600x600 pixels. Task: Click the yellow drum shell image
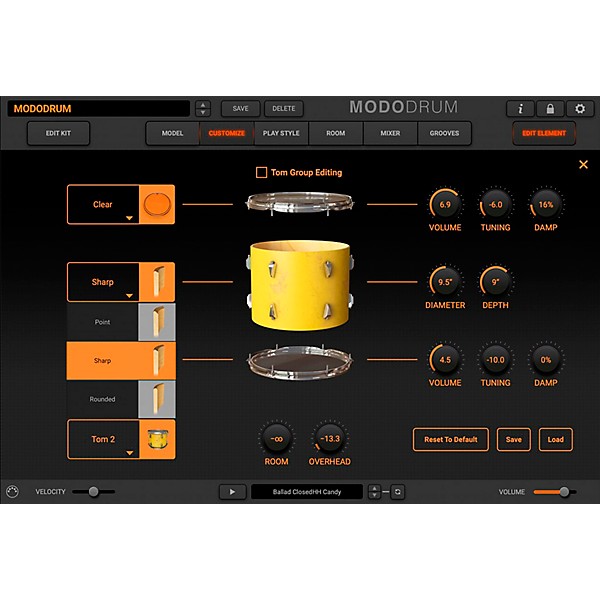(x=300, y=285)
